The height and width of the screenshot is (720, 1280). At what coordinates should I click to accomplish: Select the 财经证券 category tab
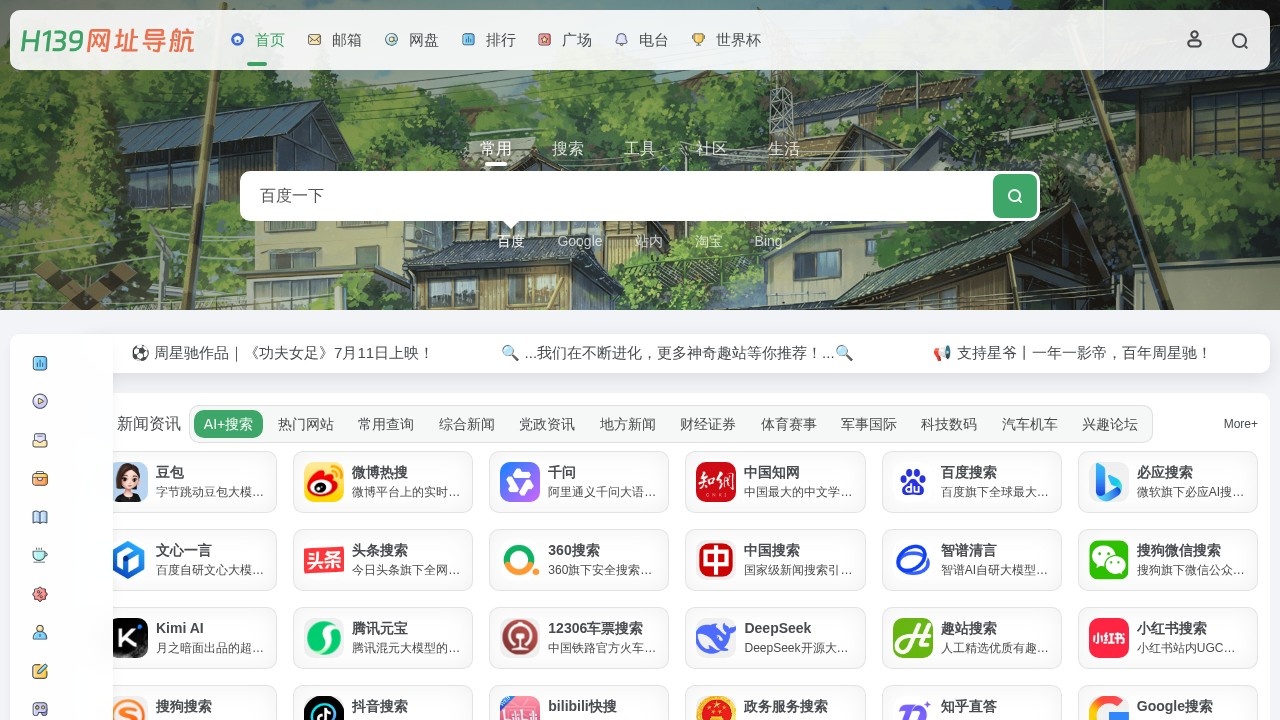point(708,424)
